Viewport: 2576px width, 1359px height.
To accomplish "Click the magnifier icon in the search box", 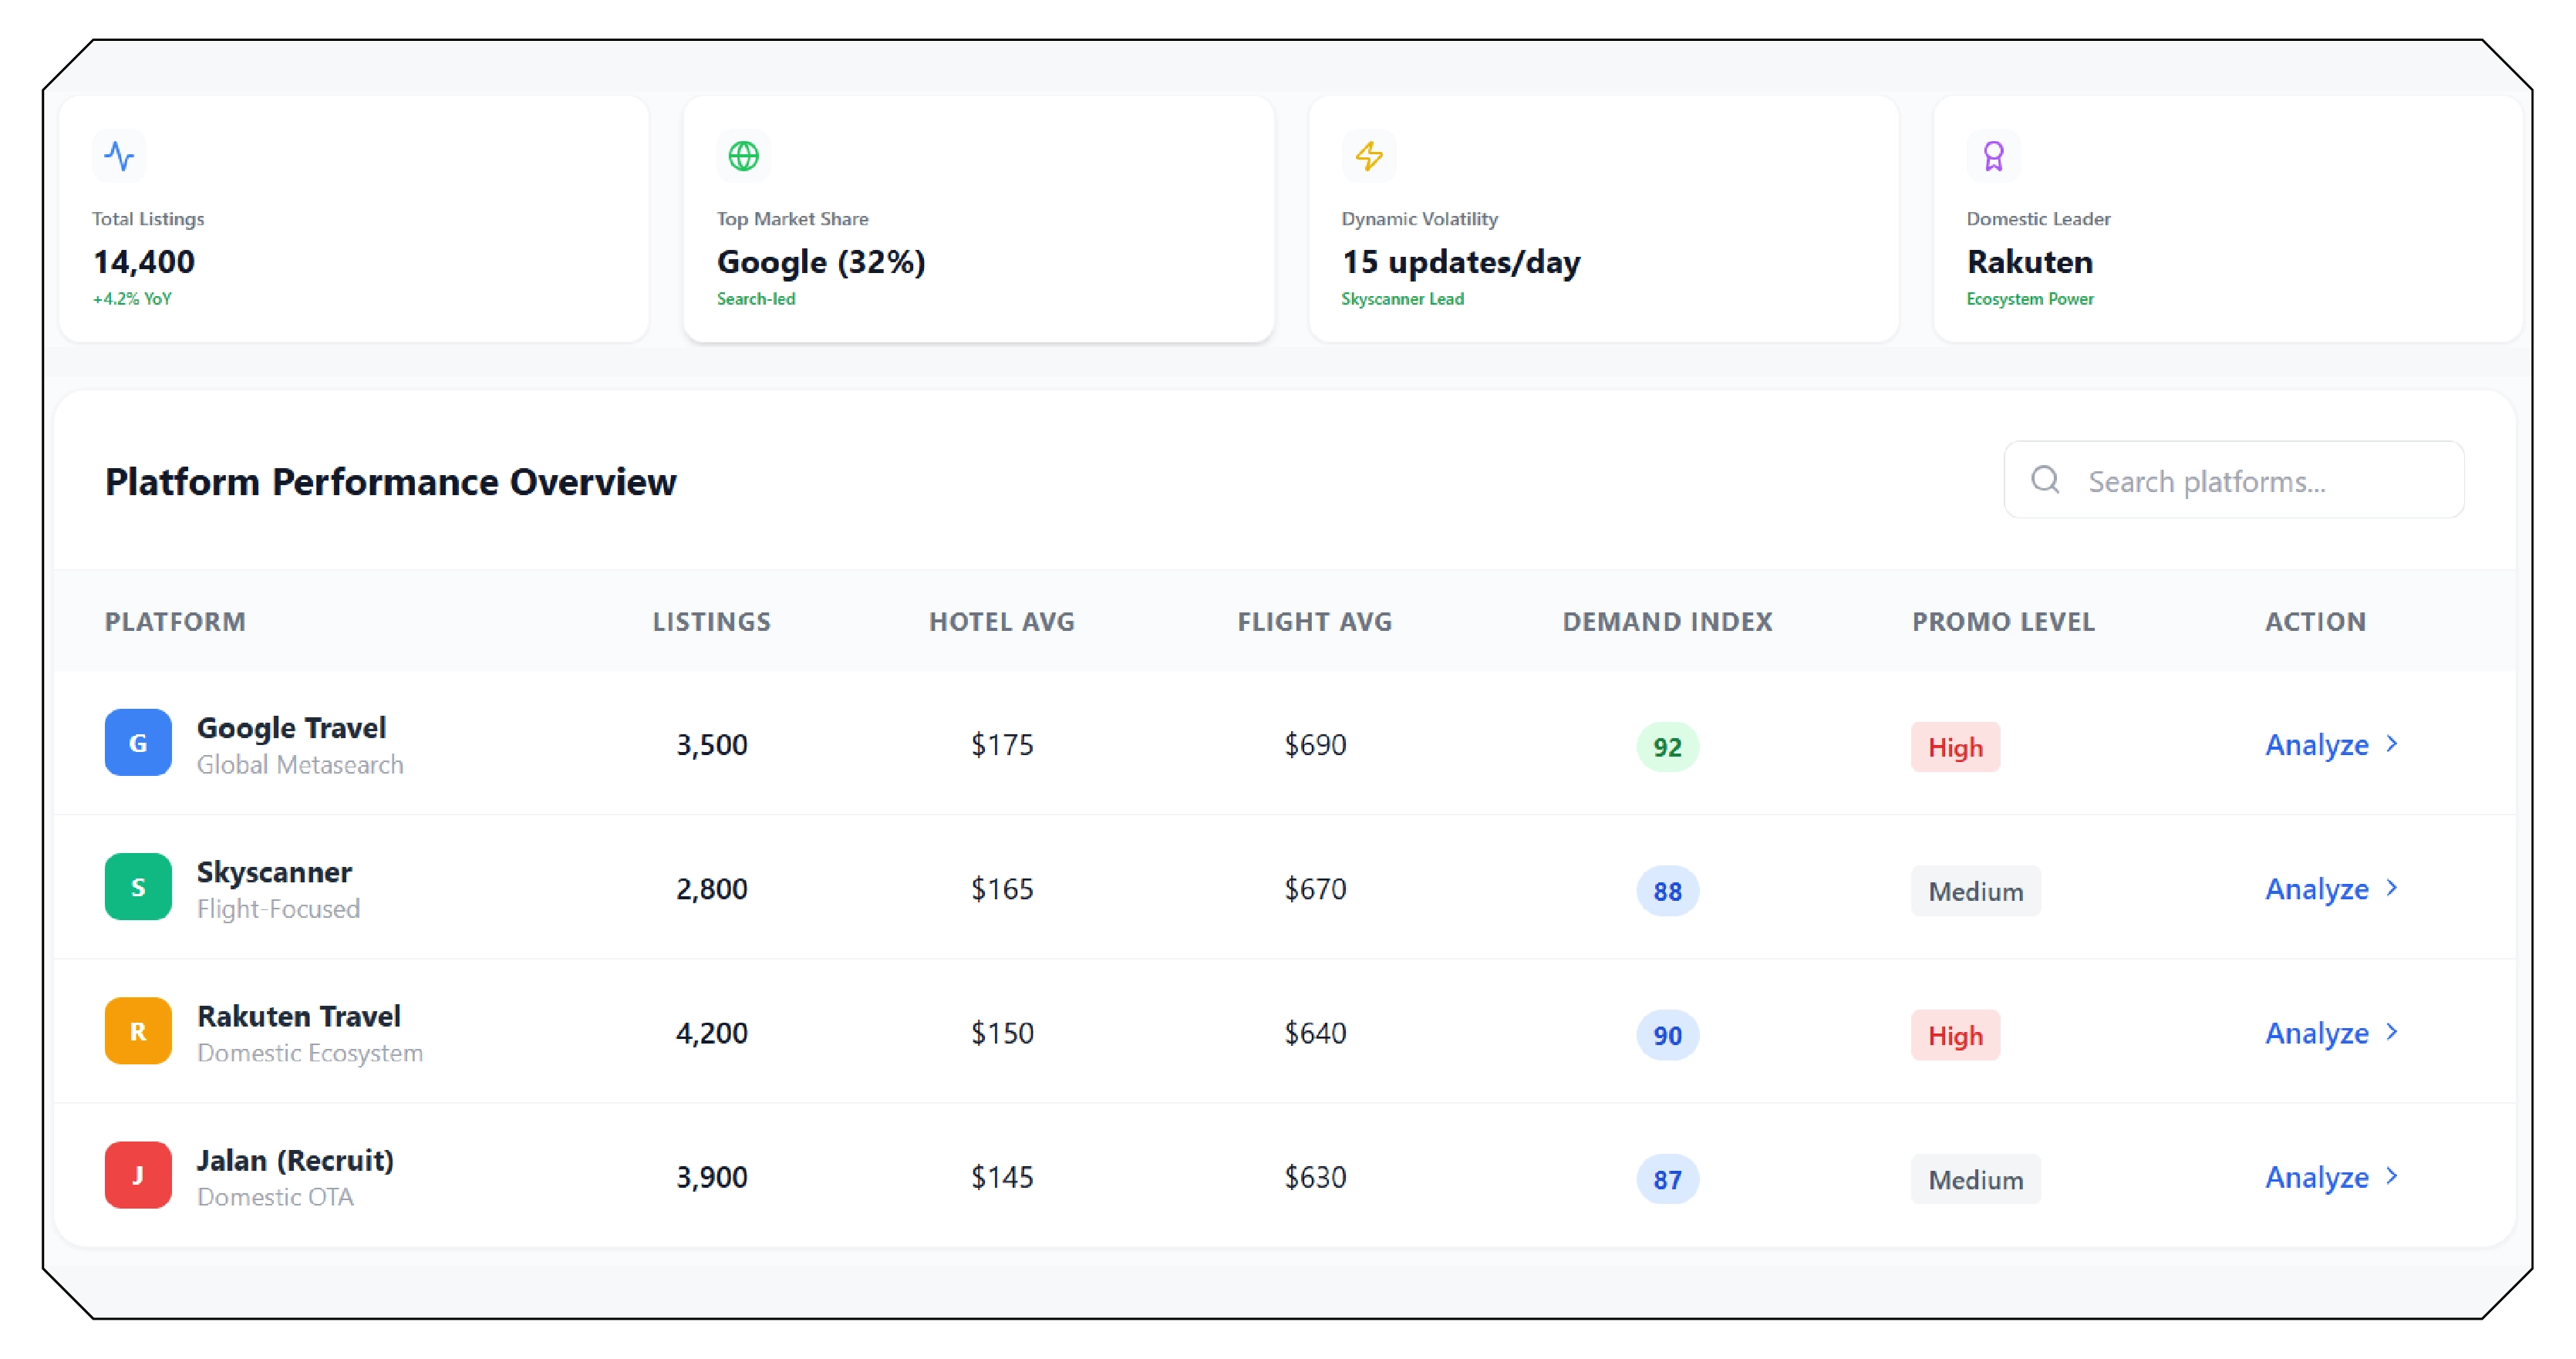I will pos(2045,480).
